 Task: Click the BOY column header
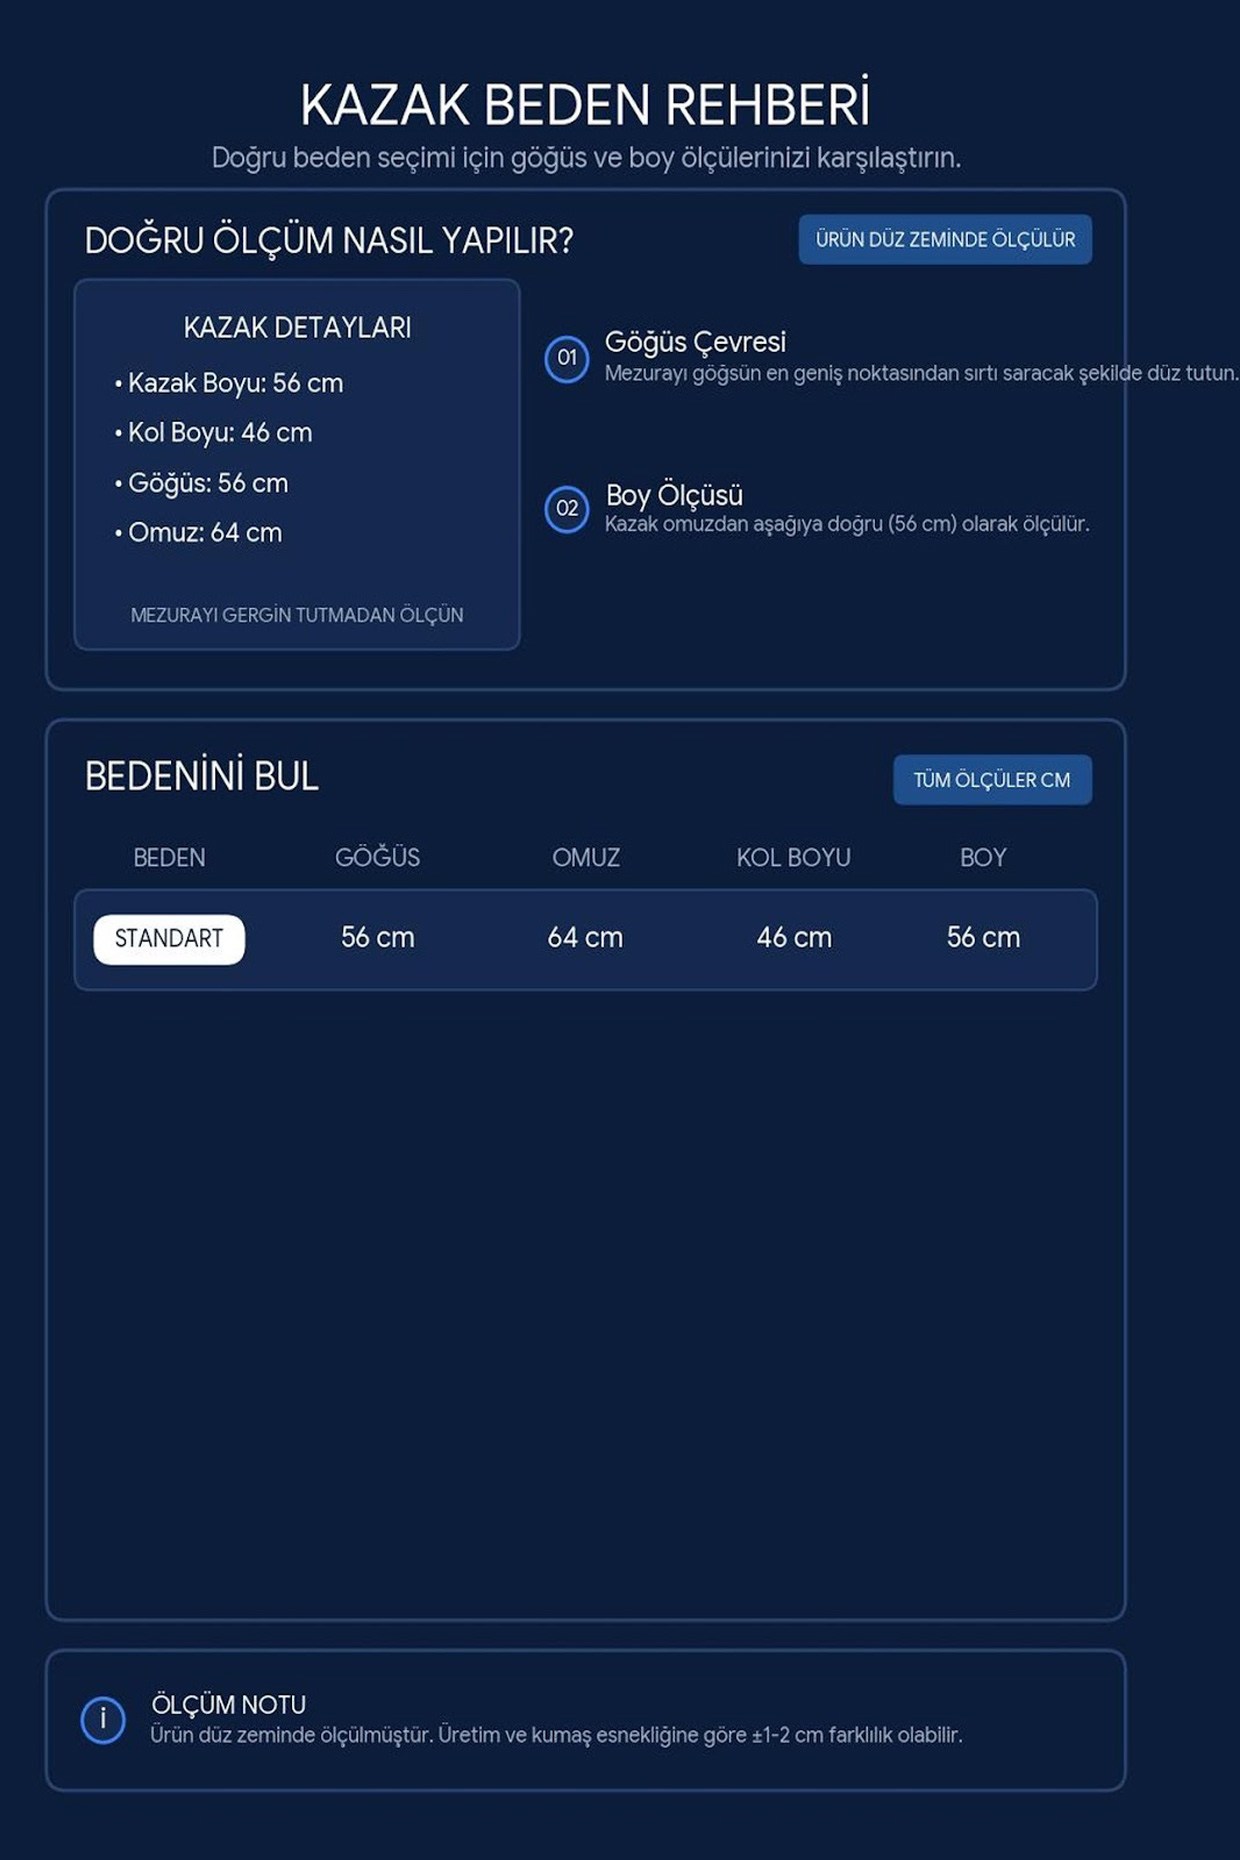[983, 857]
